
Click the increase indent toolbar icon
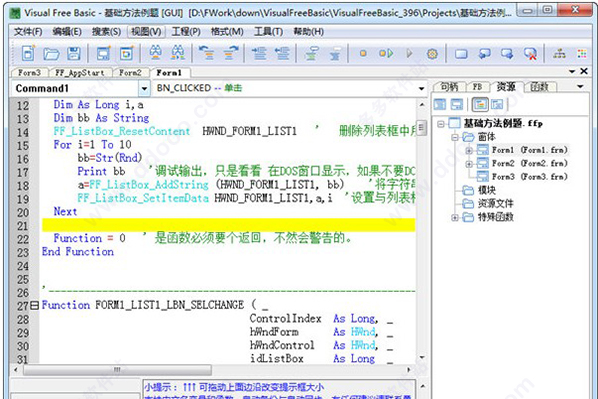(x=259, y=53)
